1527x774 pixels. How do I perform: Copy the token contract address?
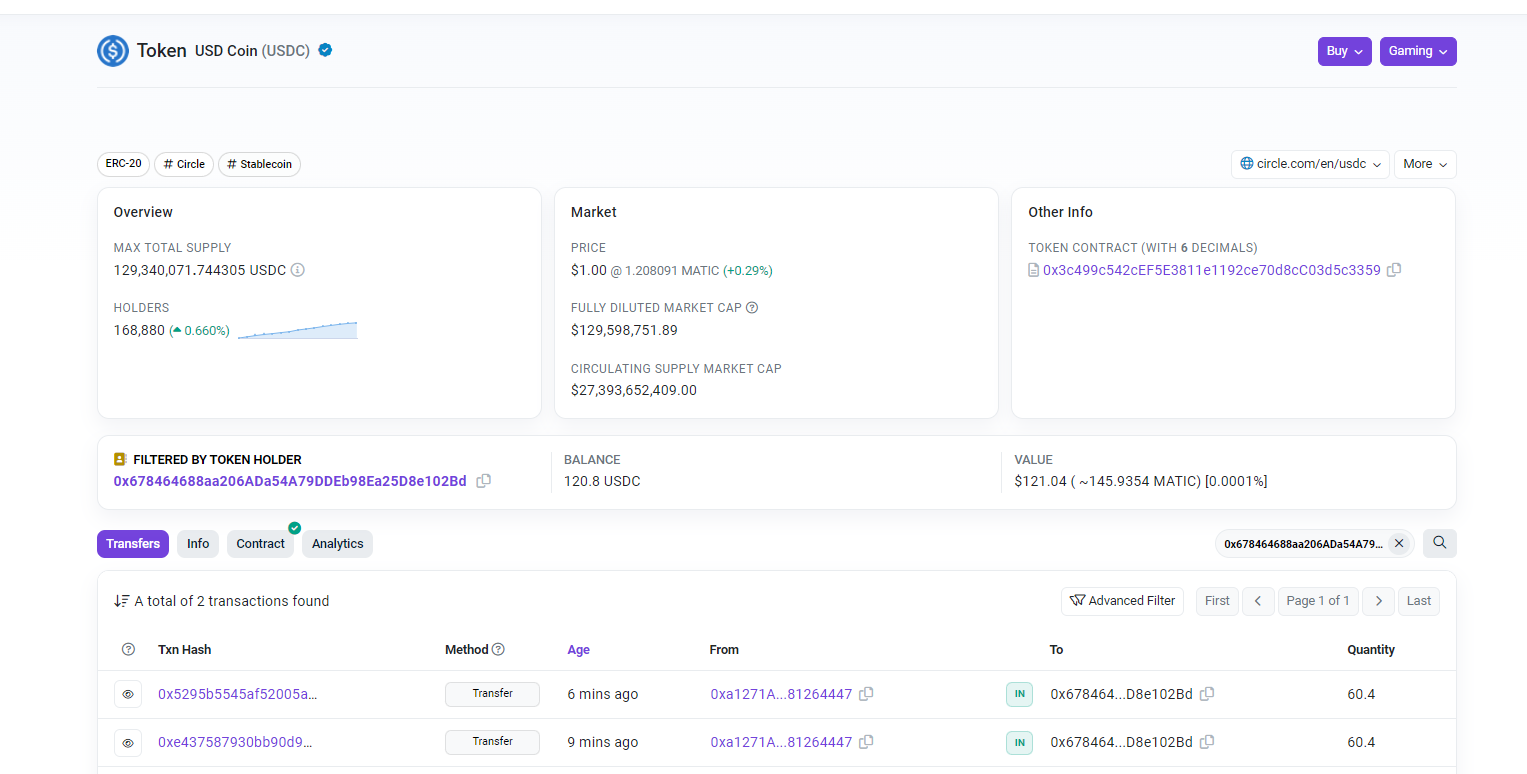point(1394,270)
